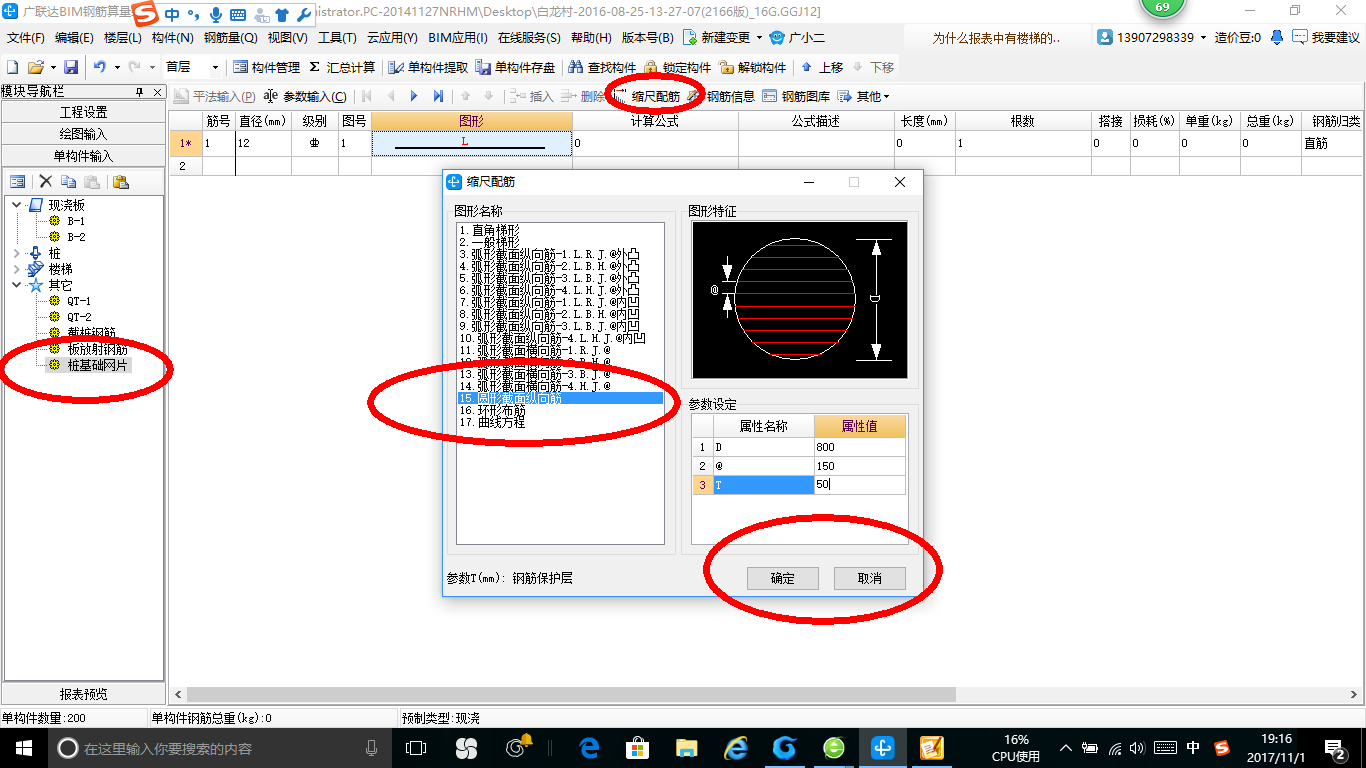
Task: Expand the 其他 dropdown
Action: click(x=864, y=96)
